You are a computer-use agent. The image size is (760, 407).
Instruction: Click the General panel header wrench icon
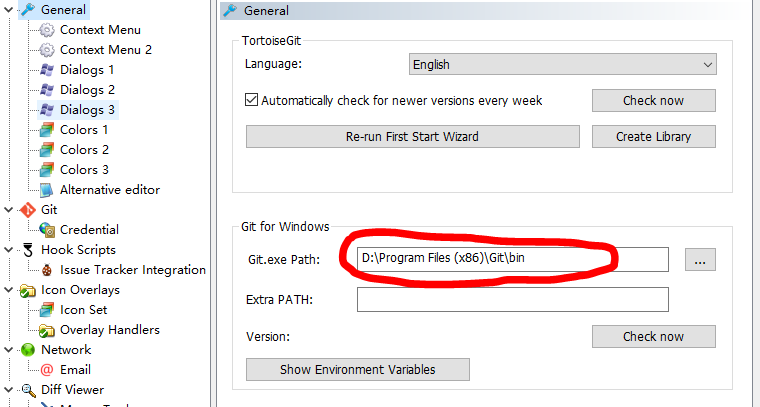pyautogui.click(x=230, y=10)
